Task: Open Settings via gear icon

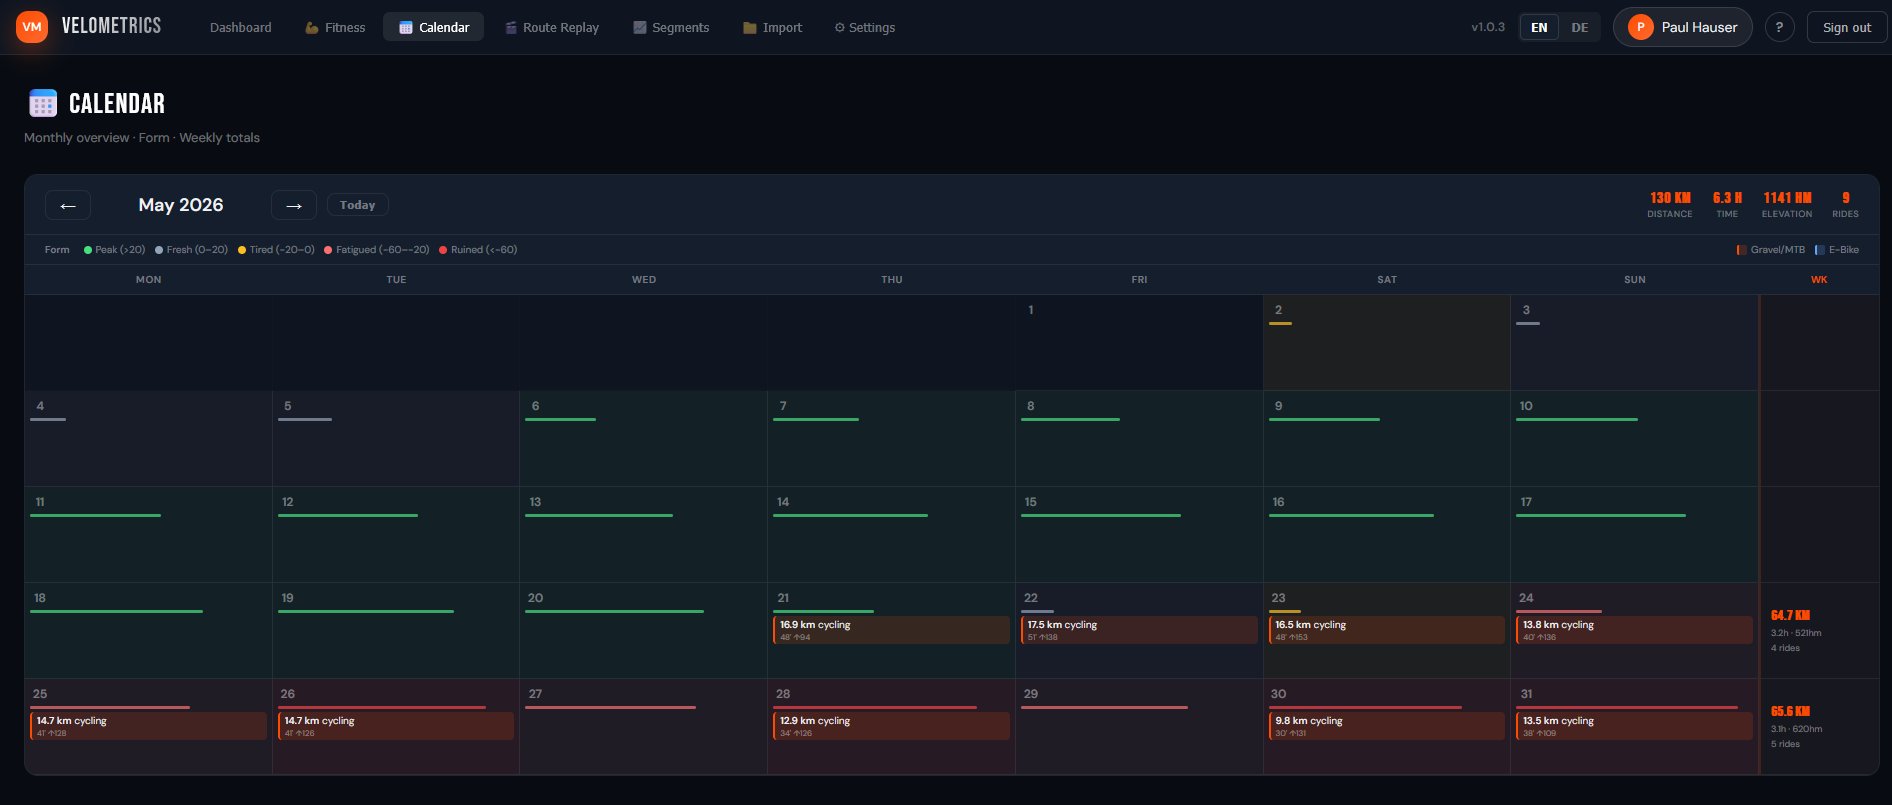Action: point(840,28)
